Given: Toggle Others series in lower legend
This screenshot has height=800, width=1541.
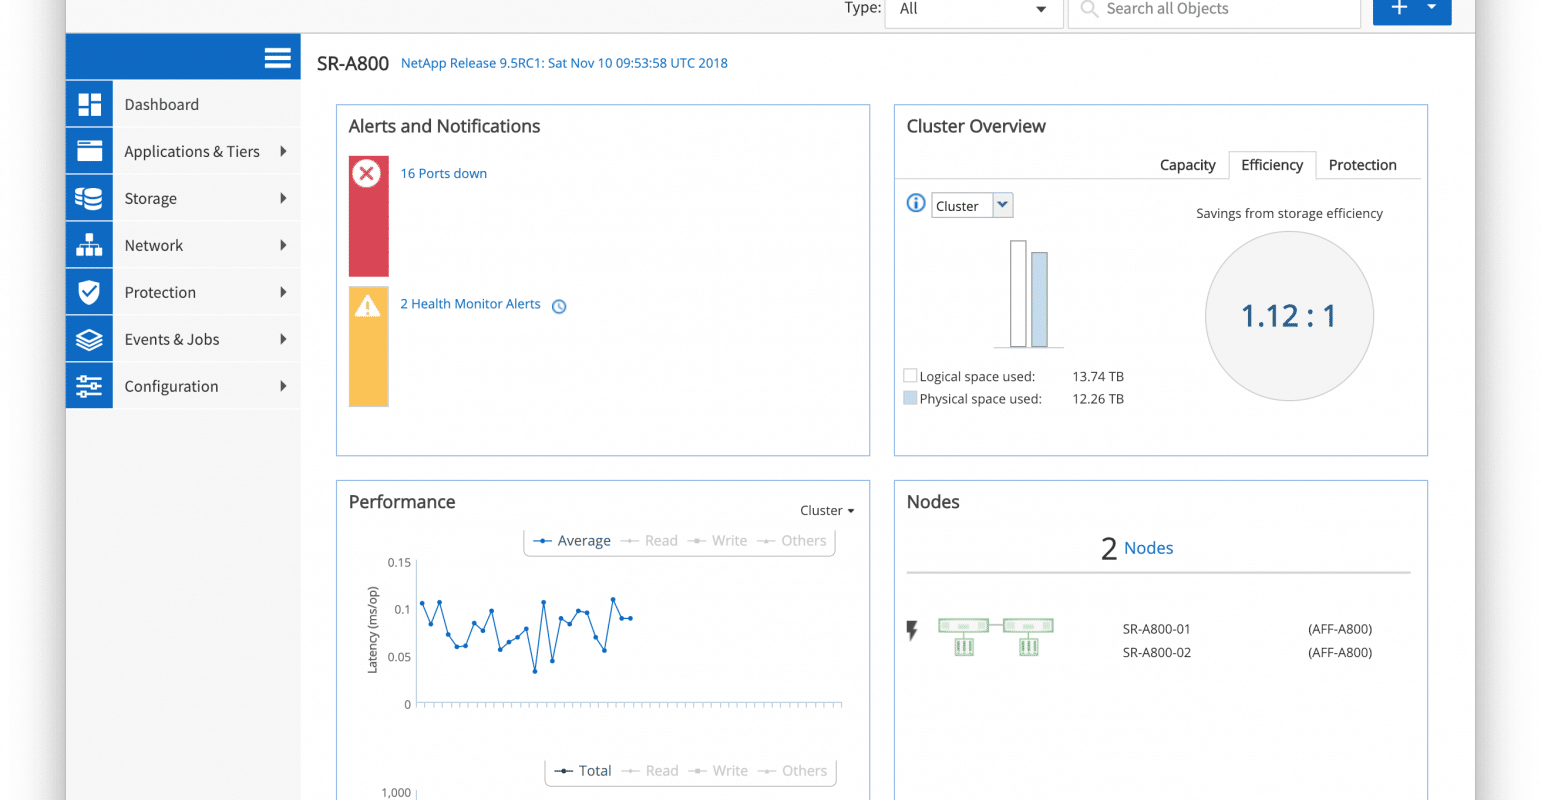Looking at the screenshot, I should 792,771.
